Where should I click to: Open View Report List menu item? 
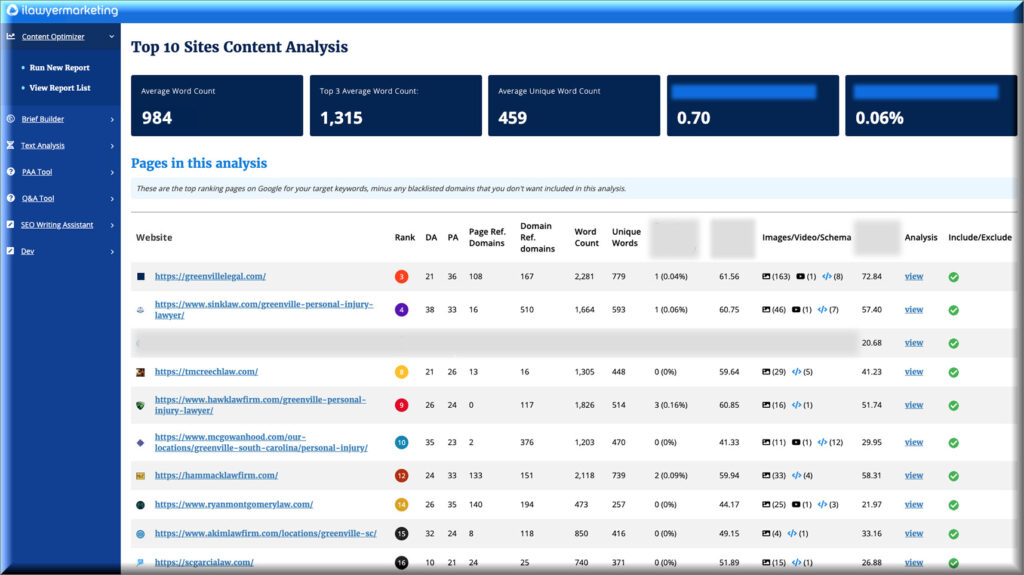coord(60,88)
